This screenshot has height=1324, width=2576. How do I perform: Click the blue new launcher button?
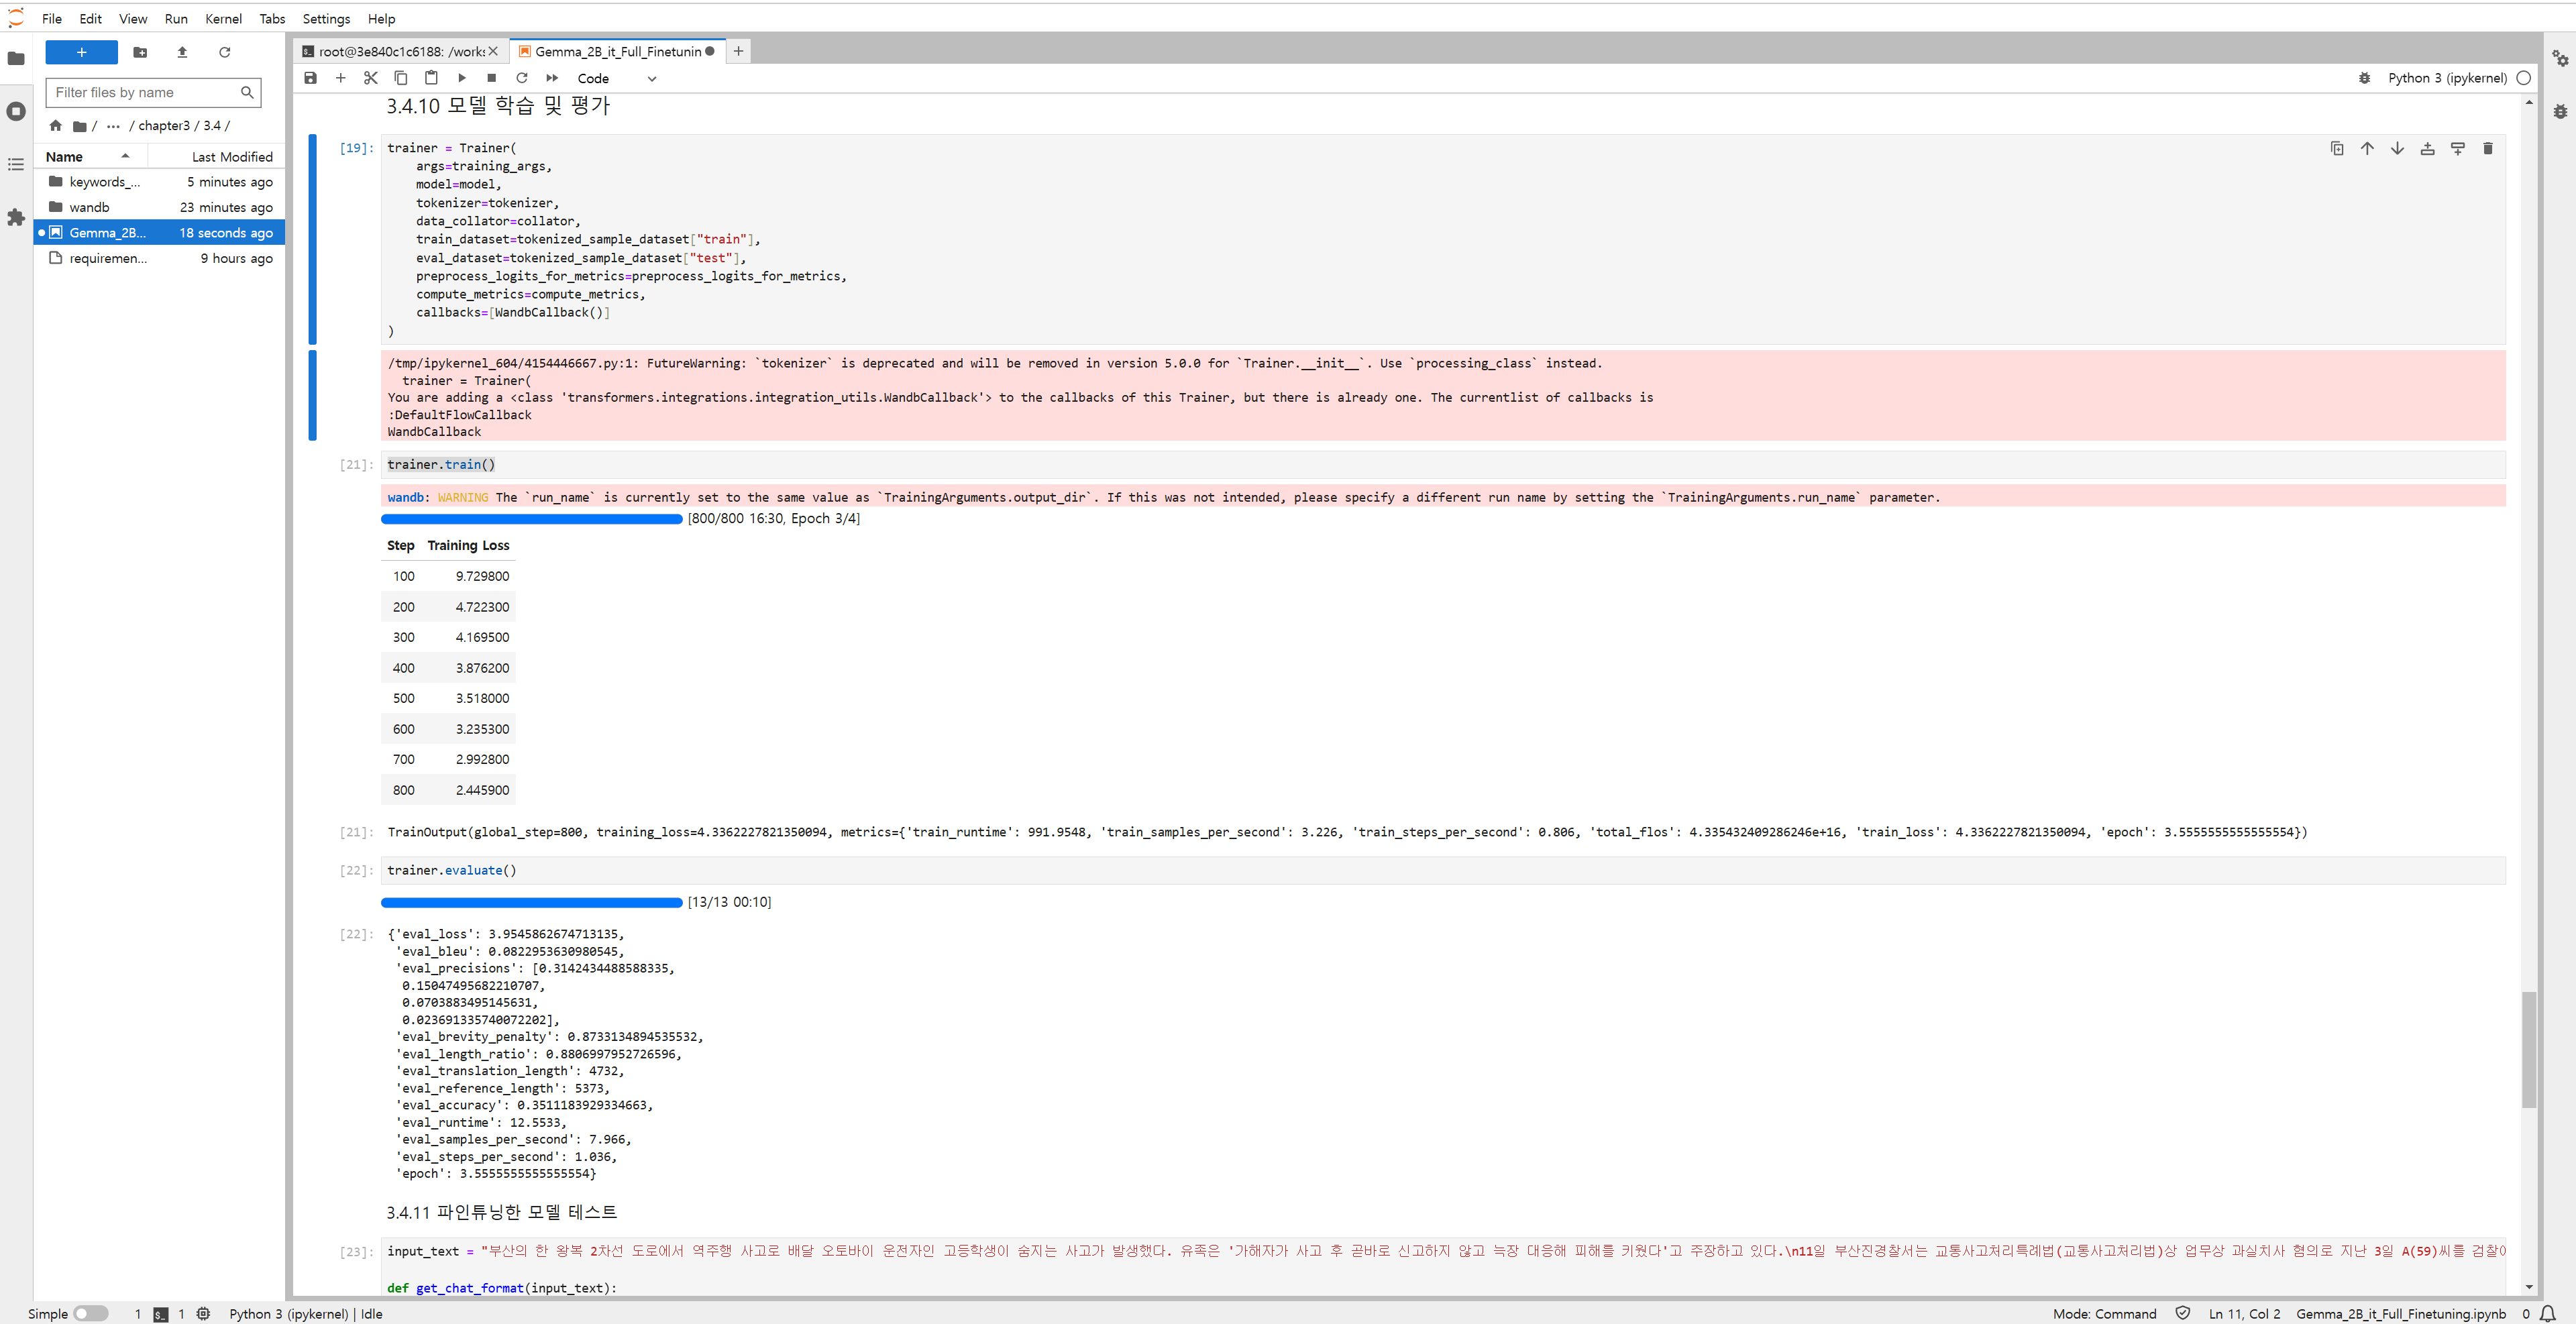(x=81, y=52)
